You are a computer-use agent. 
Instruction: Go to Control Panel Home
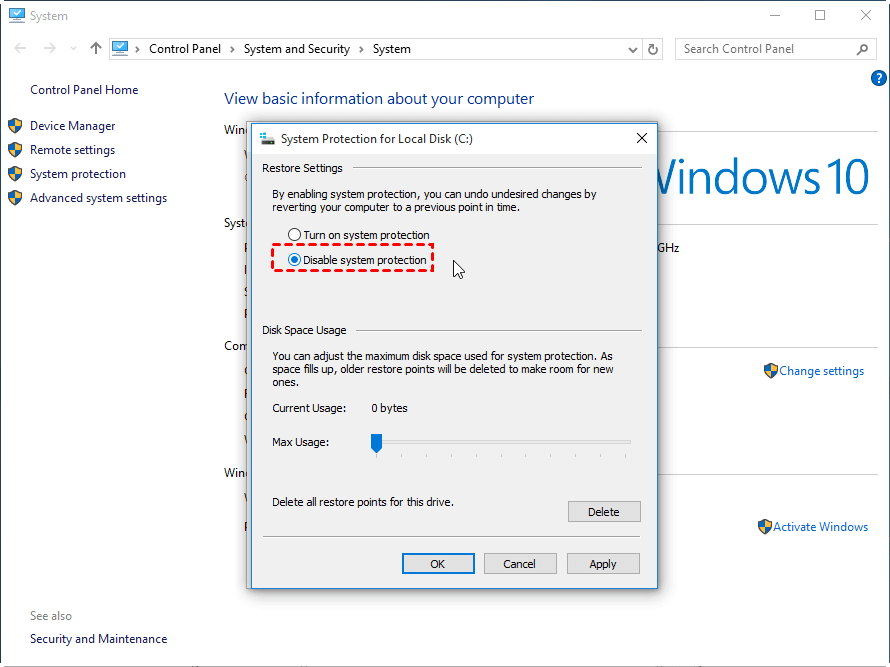point(84,90)
